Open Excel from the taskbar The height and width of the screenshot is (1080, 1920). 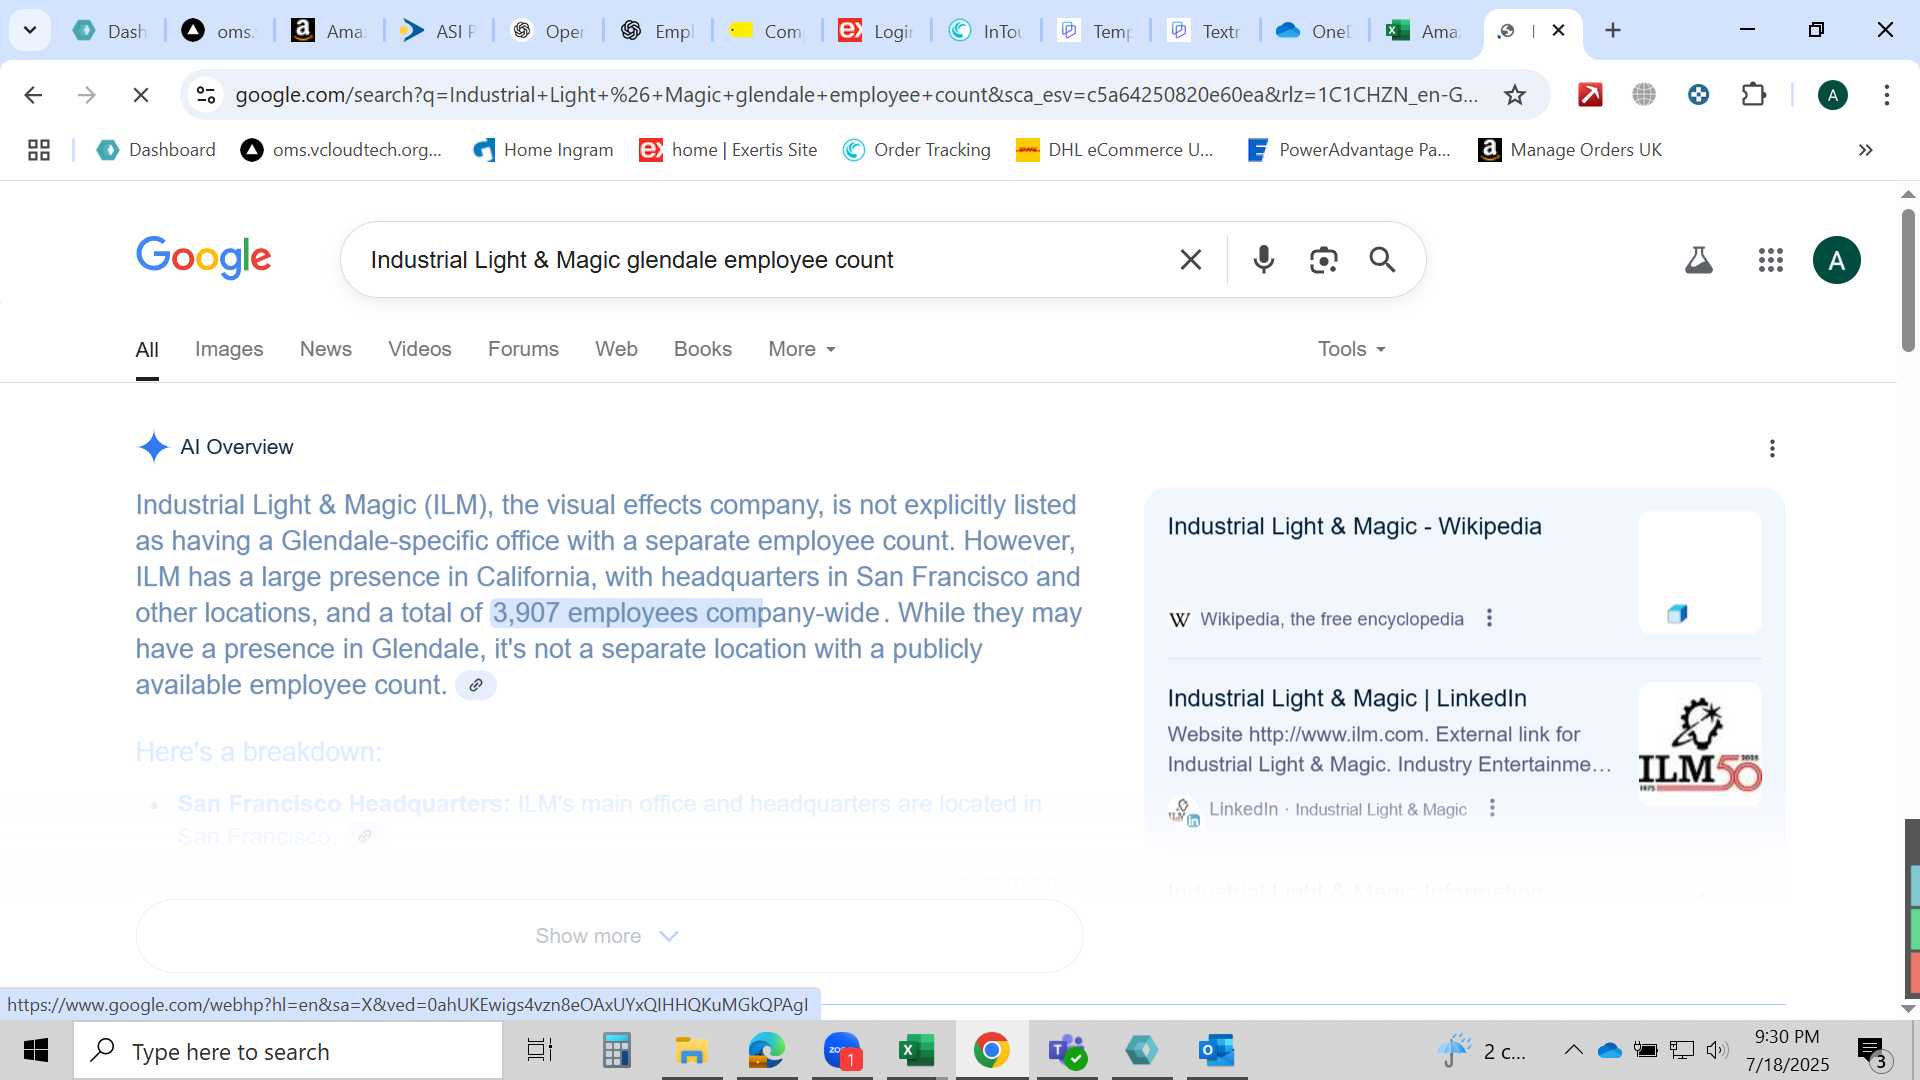pos(916,1051)
